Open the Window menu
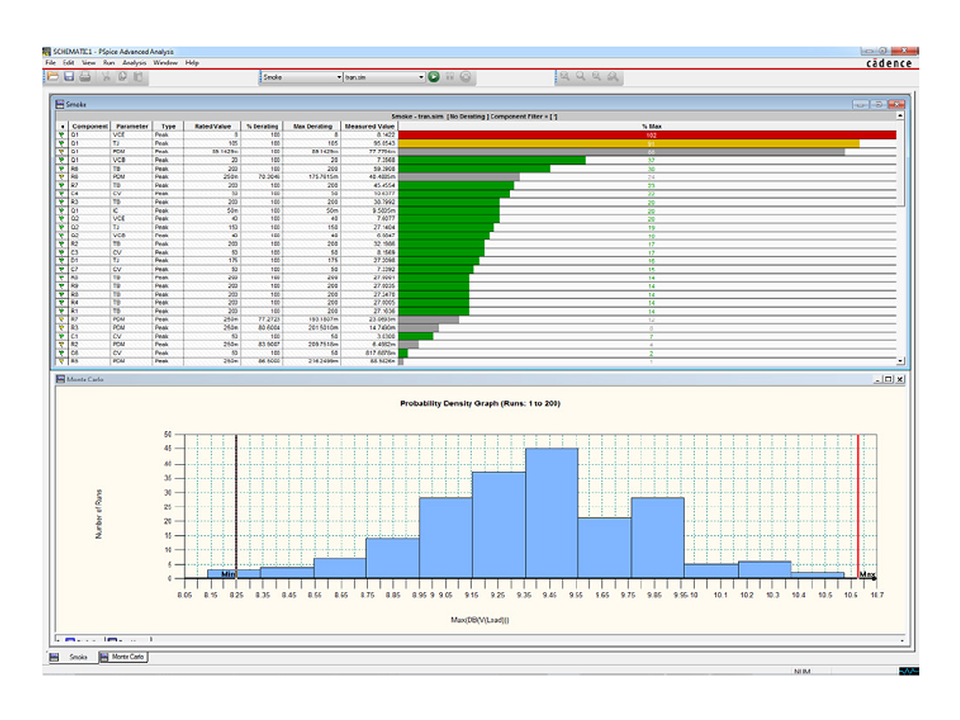This screenshot has height=720, width=960. [165, 62]
